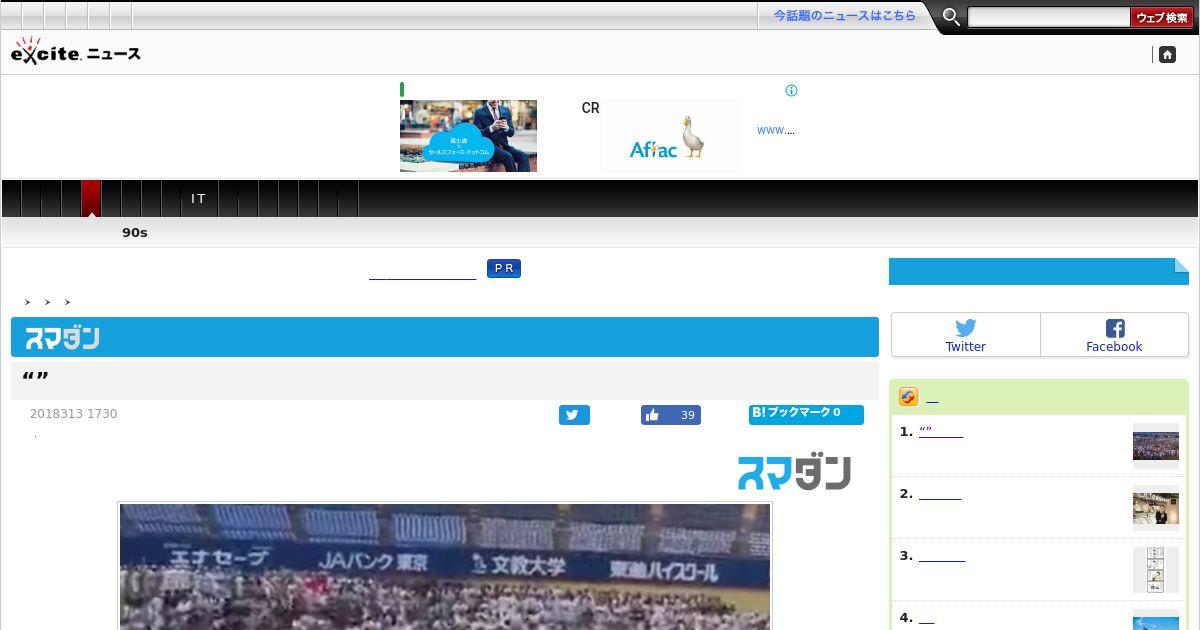1200x630 pixels.
Task: Open ranking item 1 headline link
Action: 941,432
